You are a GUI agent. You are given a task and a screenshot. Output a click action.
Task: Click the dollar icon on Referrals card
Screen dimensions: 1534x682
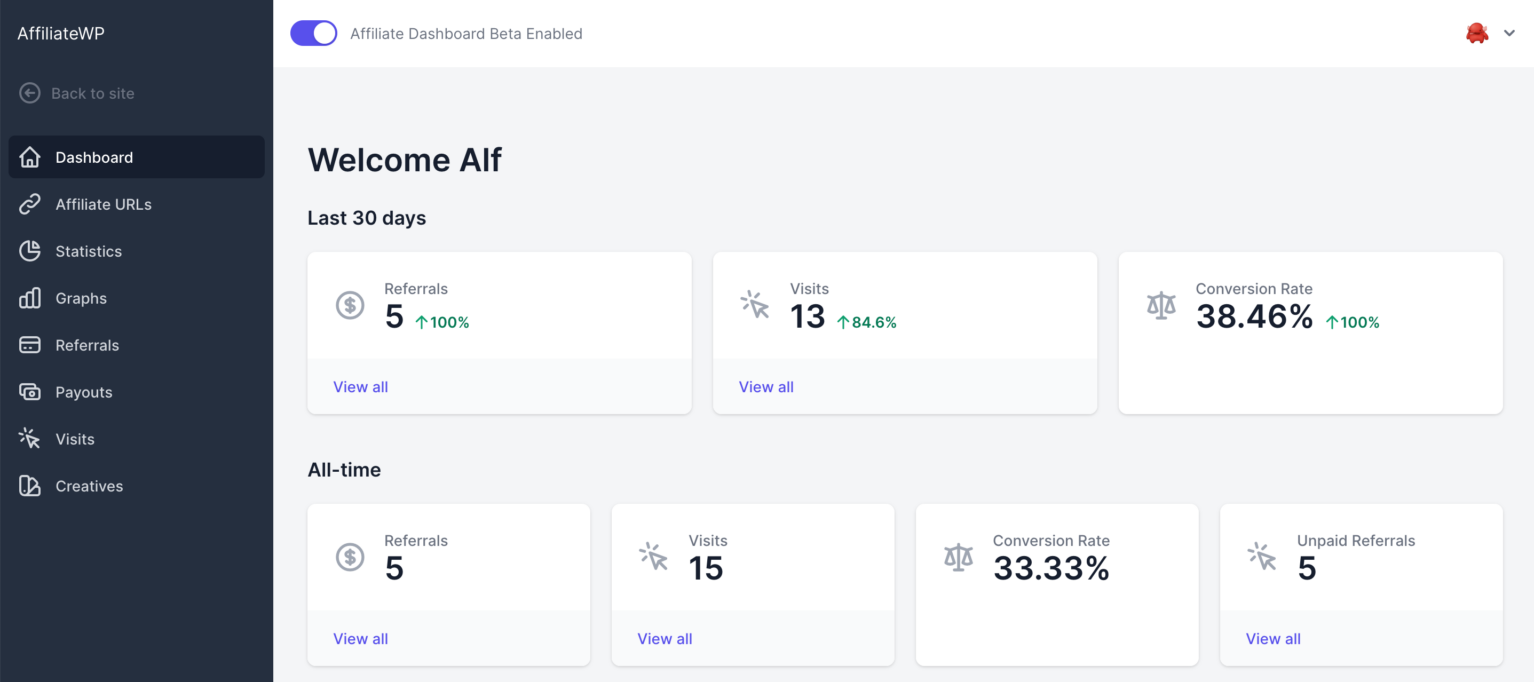[349, 305]
